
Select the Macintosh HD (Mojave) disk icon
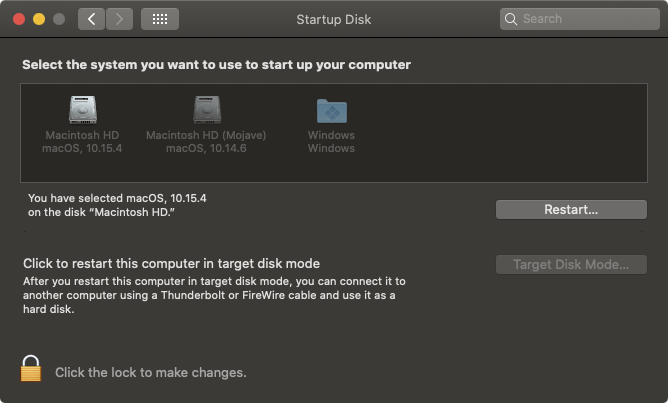(206, 109)
